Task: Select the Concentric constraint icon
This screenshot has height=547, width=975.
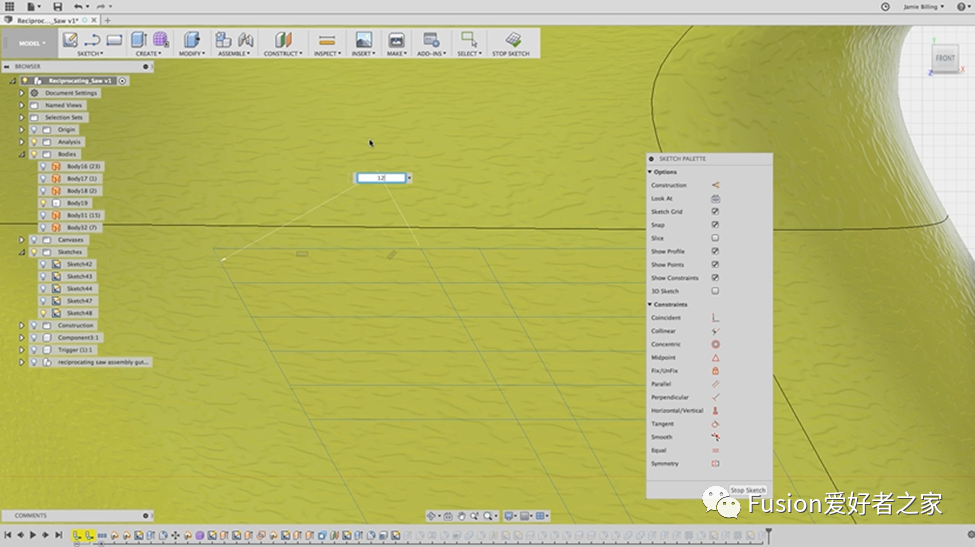Action: pyautogui.click(x=716, y=344)
